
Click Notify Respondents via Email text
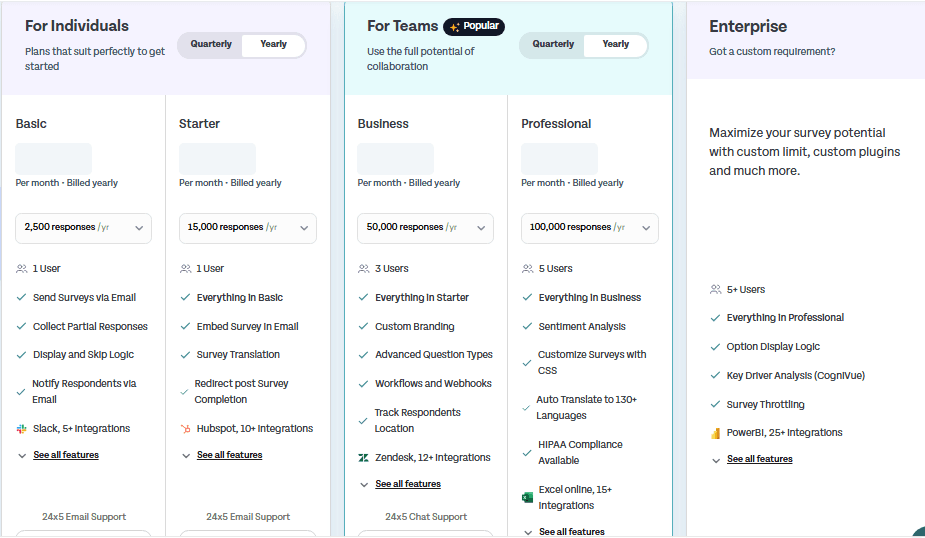pyautogui.click(x=84, y=392)
